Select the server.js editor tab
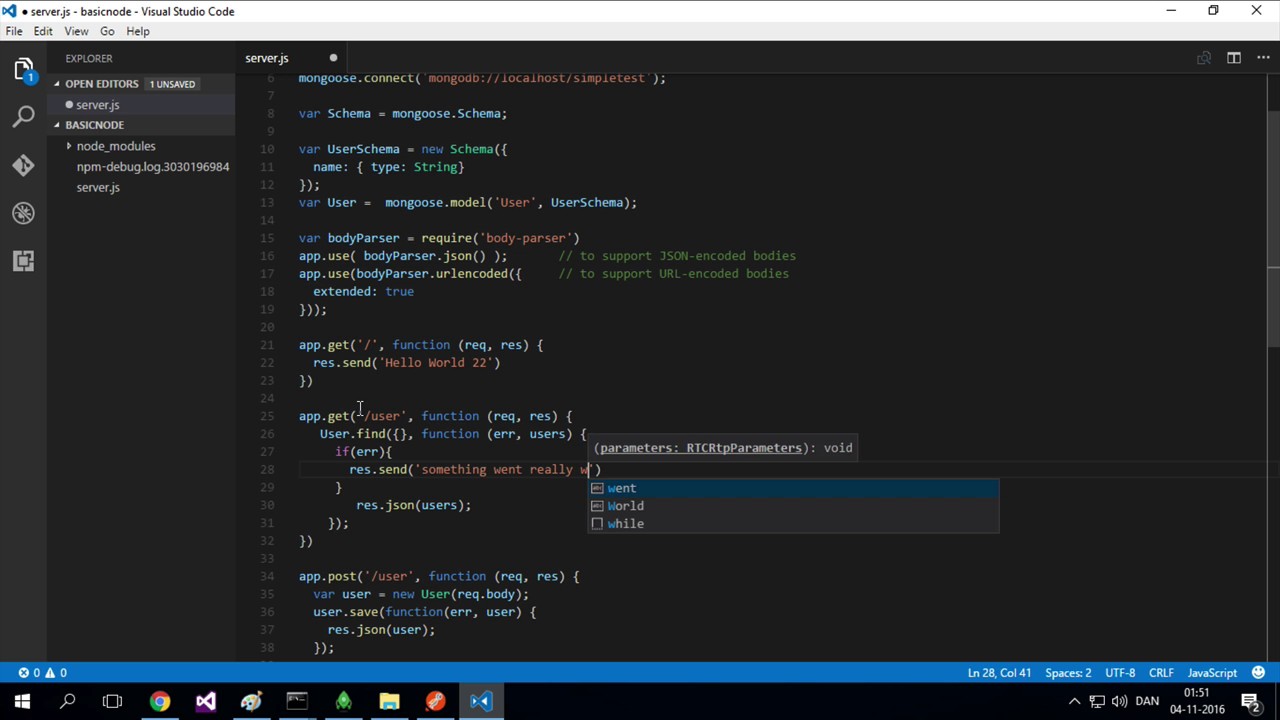The height and width of the screenshot is (720, 1280). click(x=293, y=58)
